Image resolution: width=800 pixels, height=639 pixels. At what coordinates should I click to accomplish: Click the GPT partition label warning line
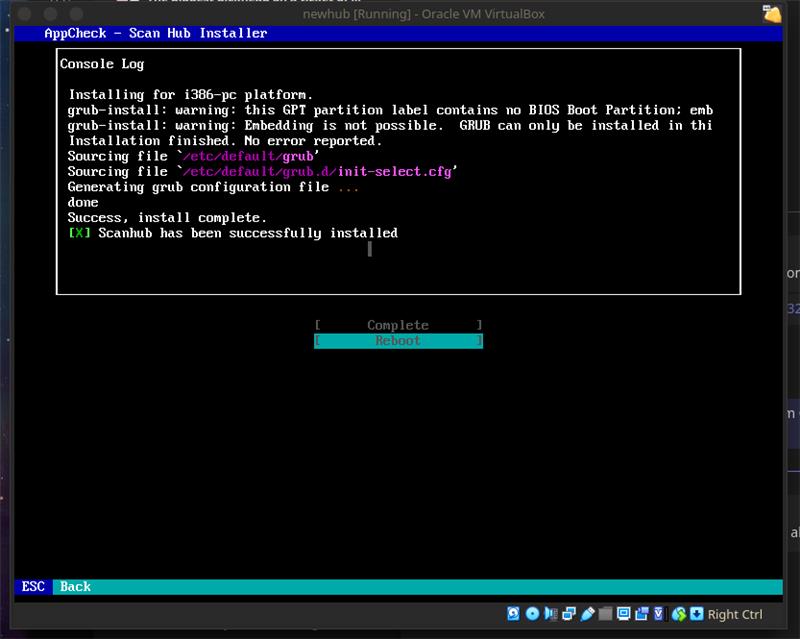(390, 110)
